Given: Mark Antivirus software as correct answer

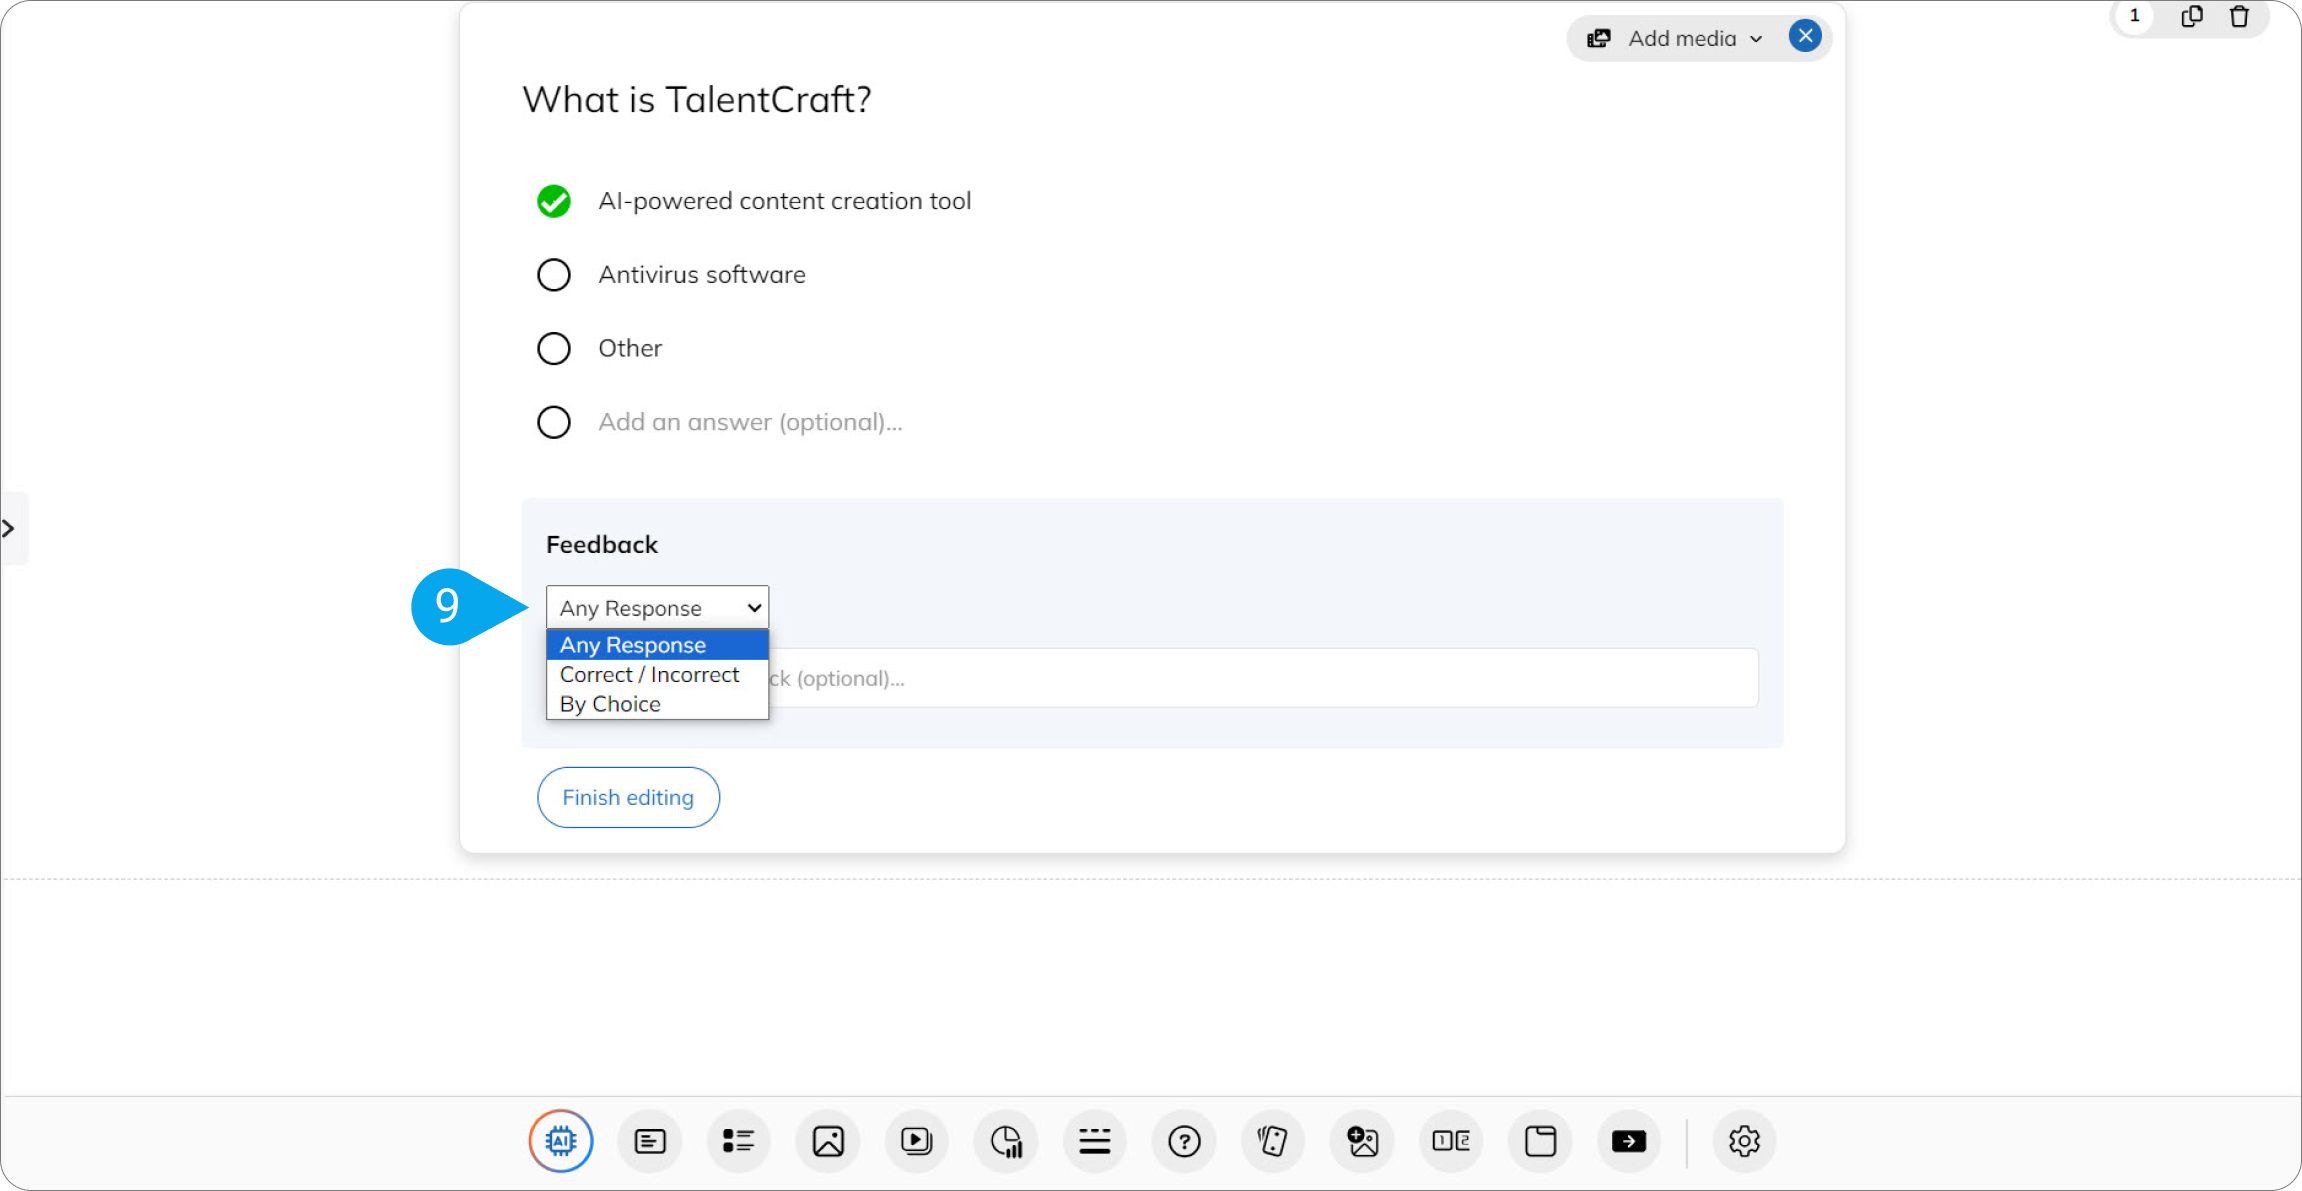Looking at the screenshot, I should [554, 275].
